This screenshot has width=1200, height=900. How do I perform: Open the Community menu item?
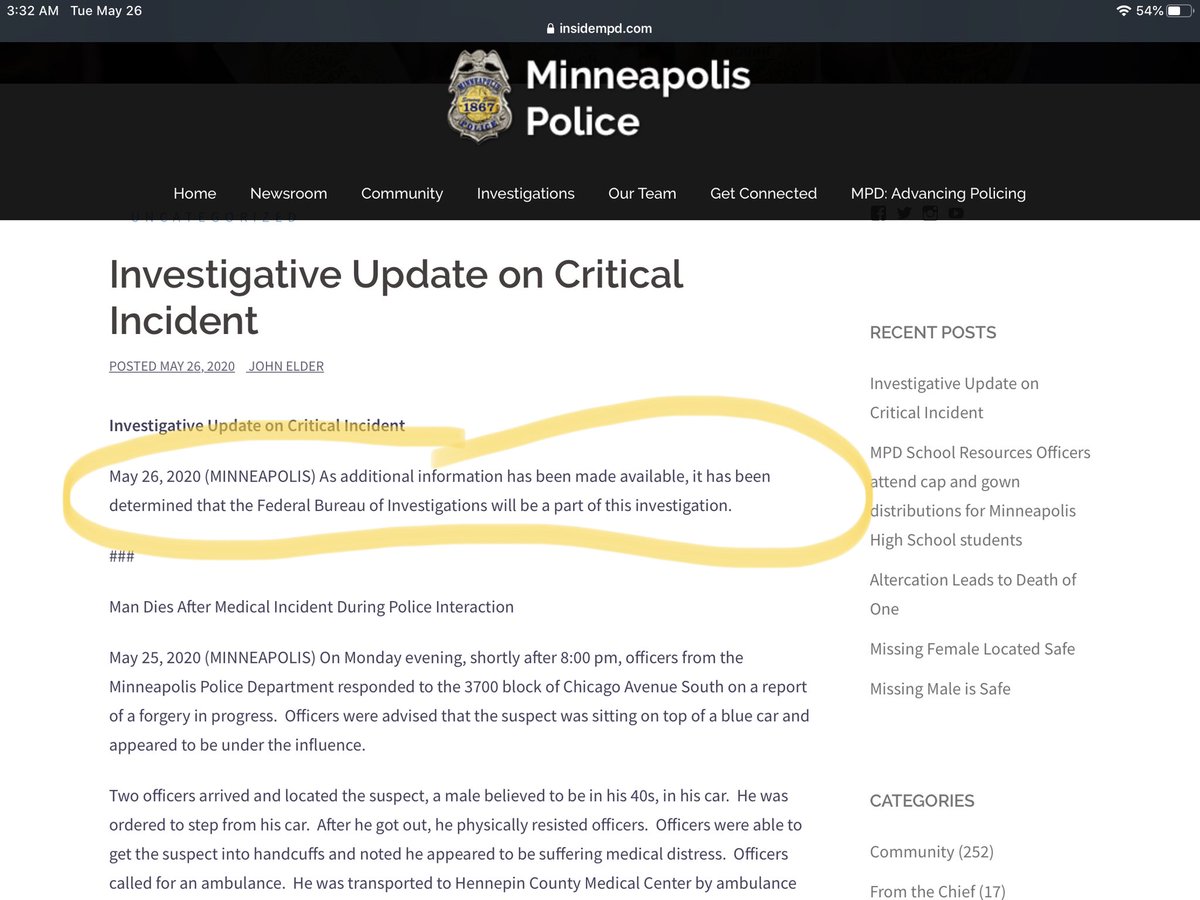click(x=402, y=193)
